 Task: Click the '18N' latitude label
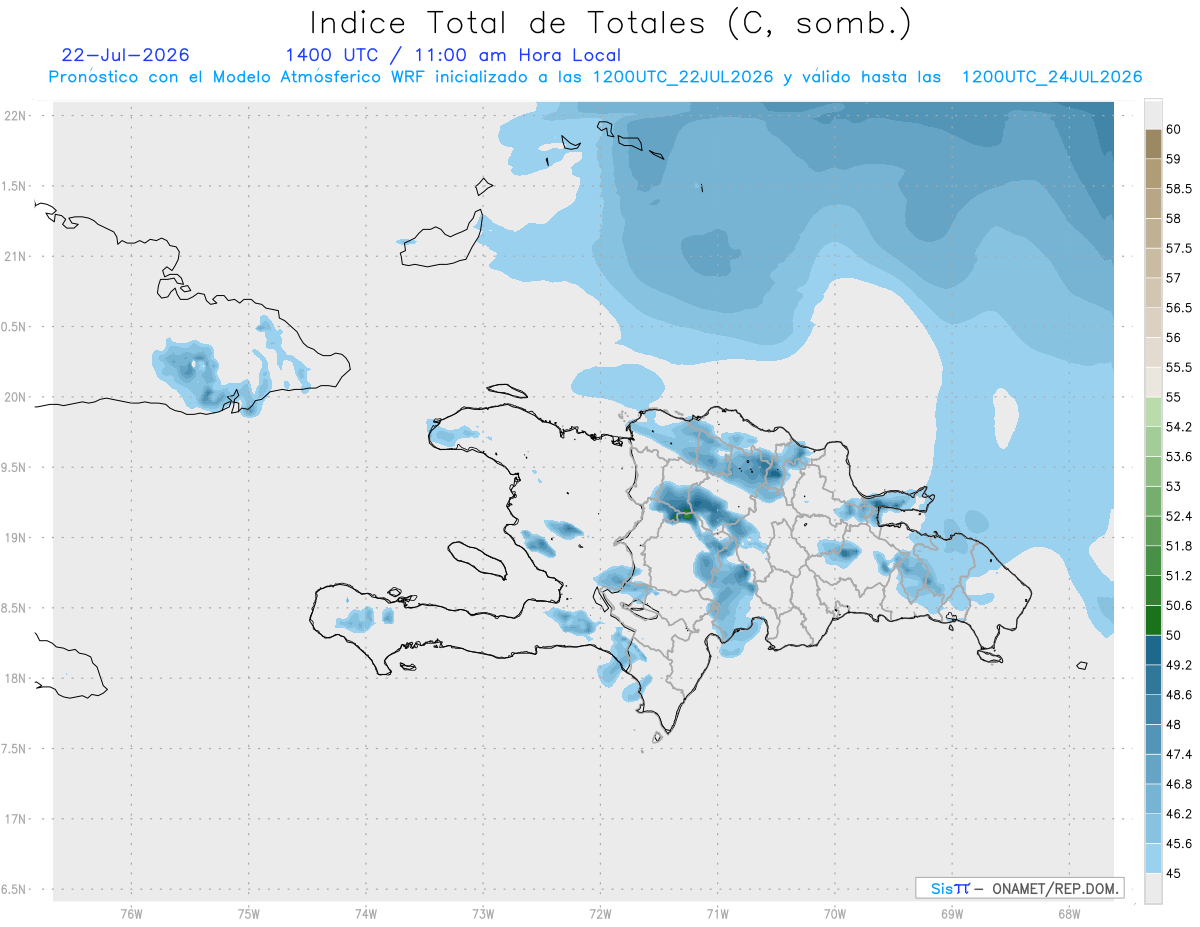14,678
